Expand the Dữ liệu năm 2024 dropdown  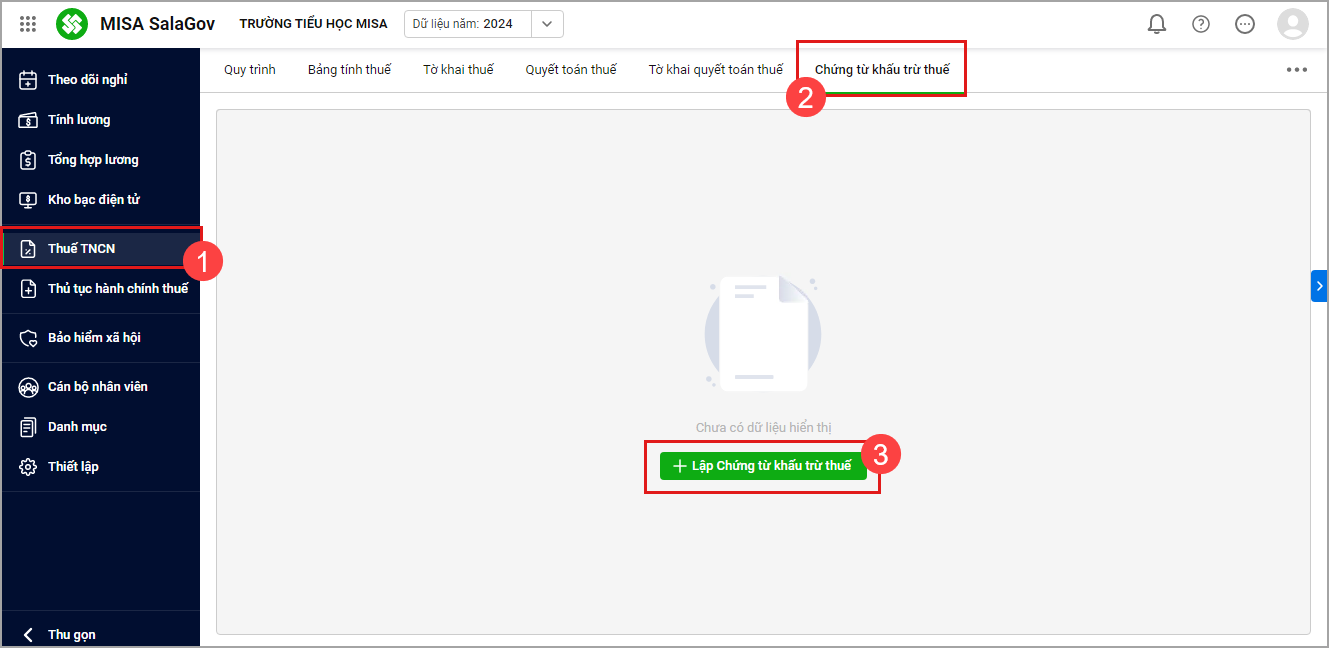[x=546, y=24]
